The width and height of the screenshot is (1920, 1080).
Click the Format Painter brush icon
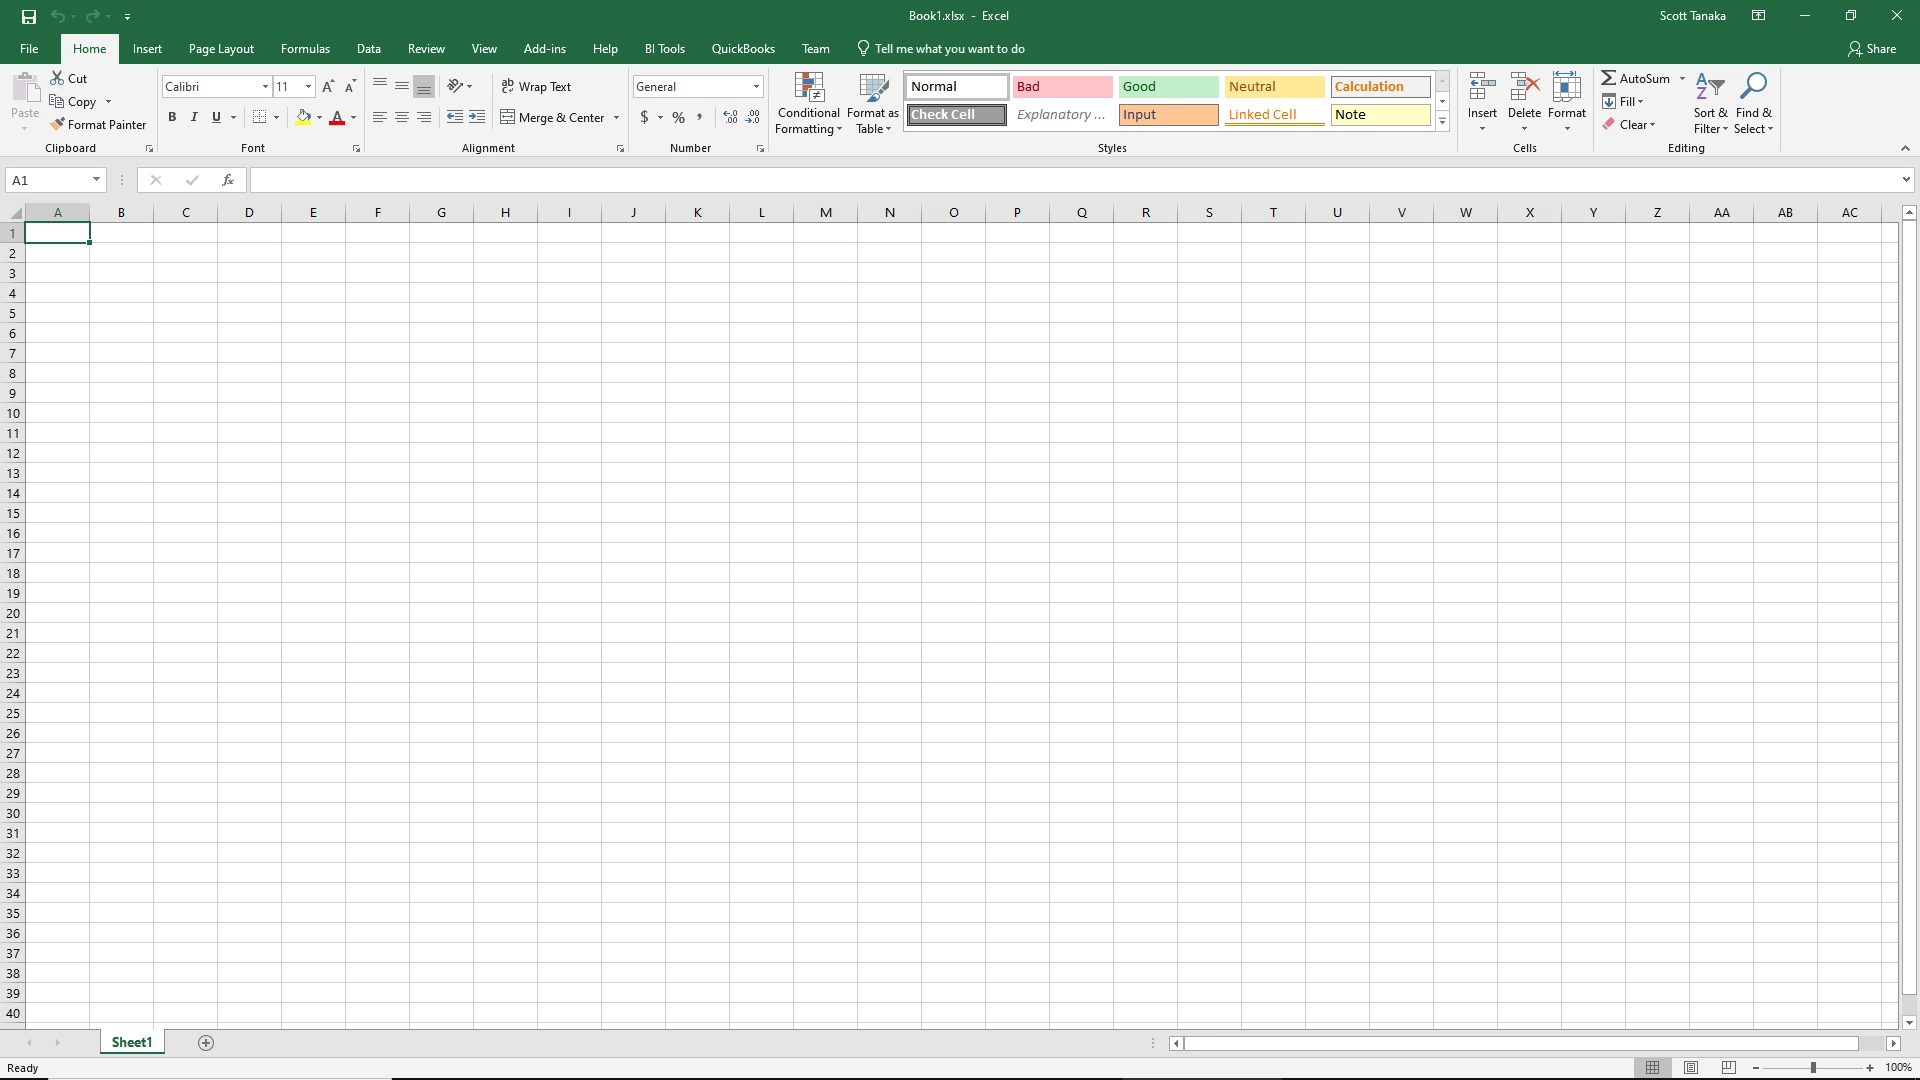(x=58, y=125)
